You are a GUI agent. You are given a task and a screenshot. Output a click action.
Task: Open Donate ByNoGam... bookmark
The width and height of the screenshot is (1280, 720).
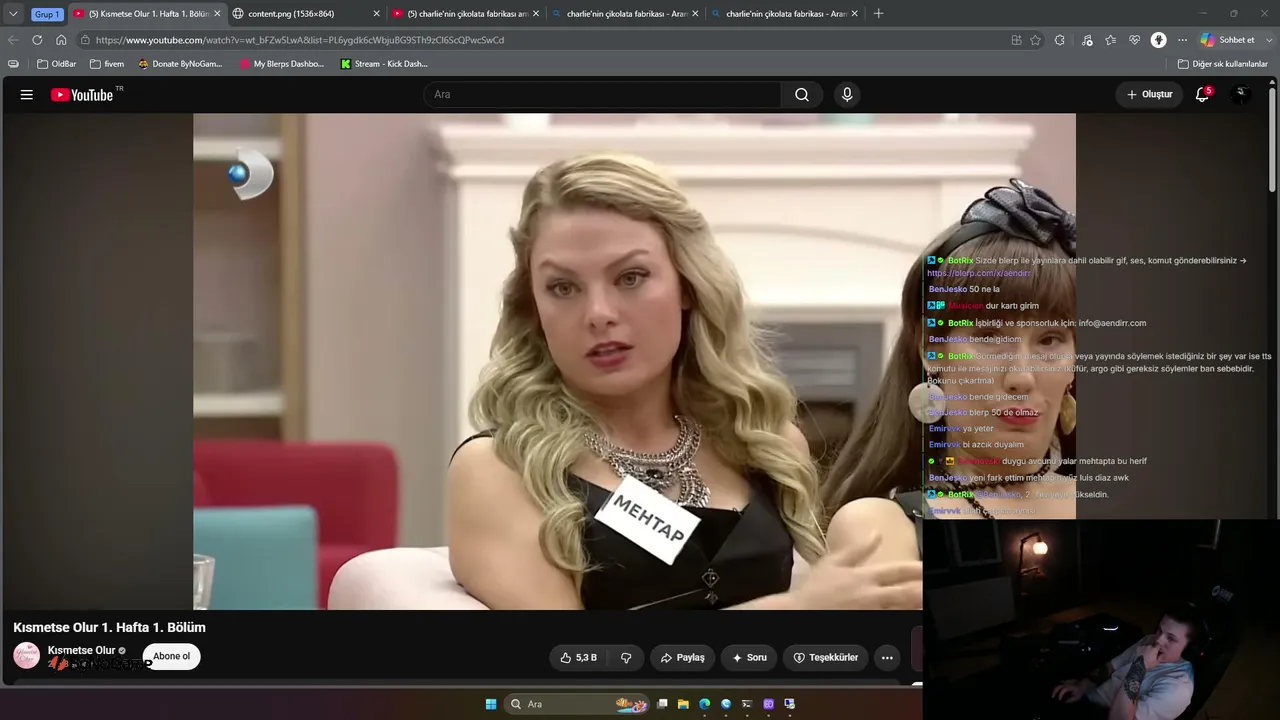point(180,64)
